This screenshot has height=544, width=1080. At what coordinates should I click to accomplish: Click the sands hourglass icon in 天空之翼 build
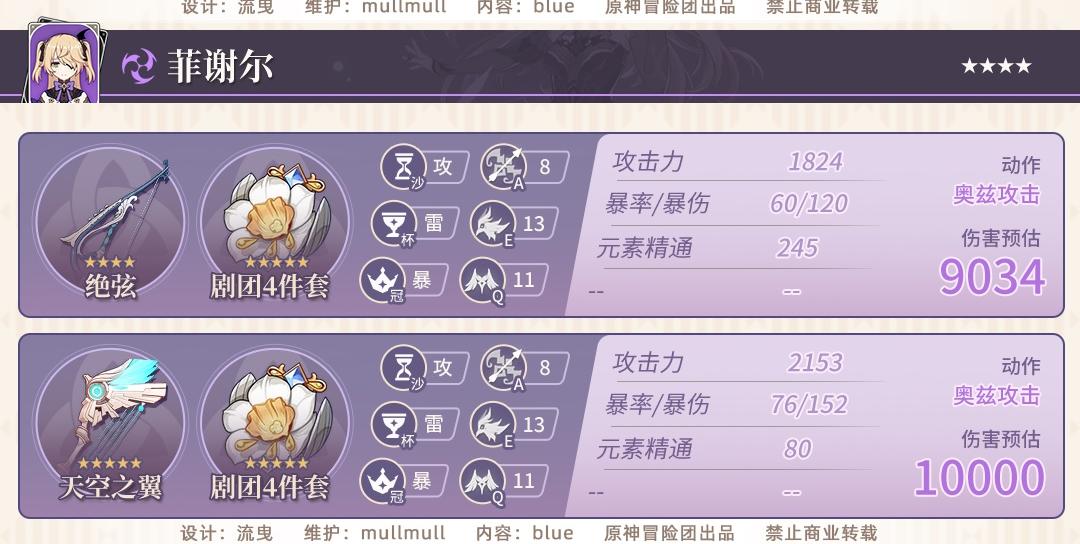coord(404,368)
